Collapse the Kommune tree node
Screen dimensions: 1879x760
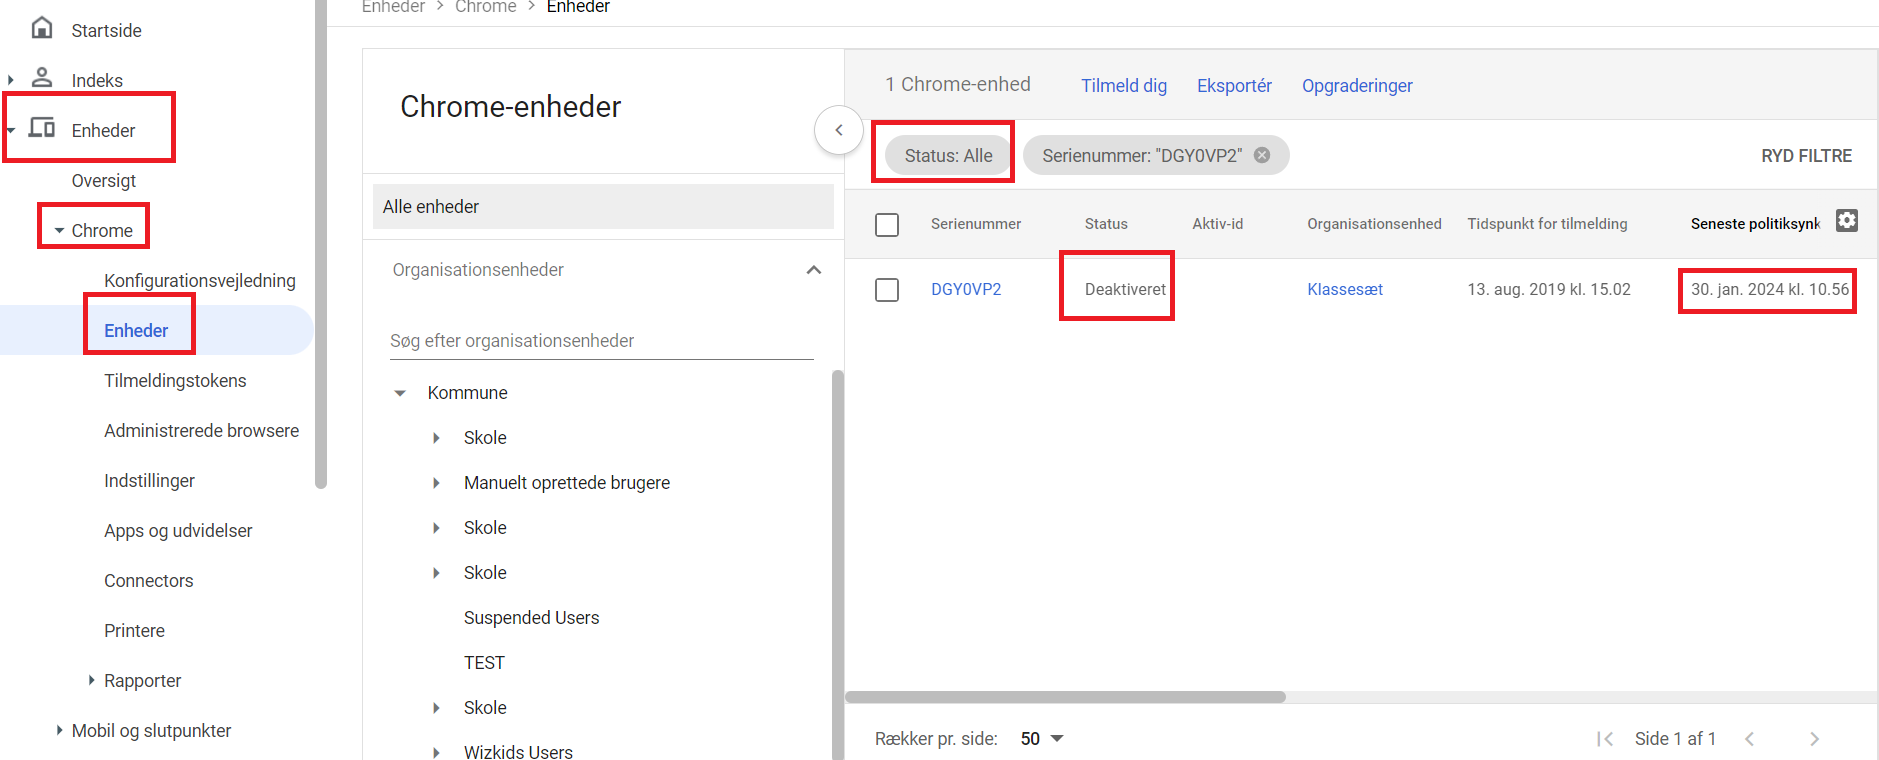click(400, 393)
